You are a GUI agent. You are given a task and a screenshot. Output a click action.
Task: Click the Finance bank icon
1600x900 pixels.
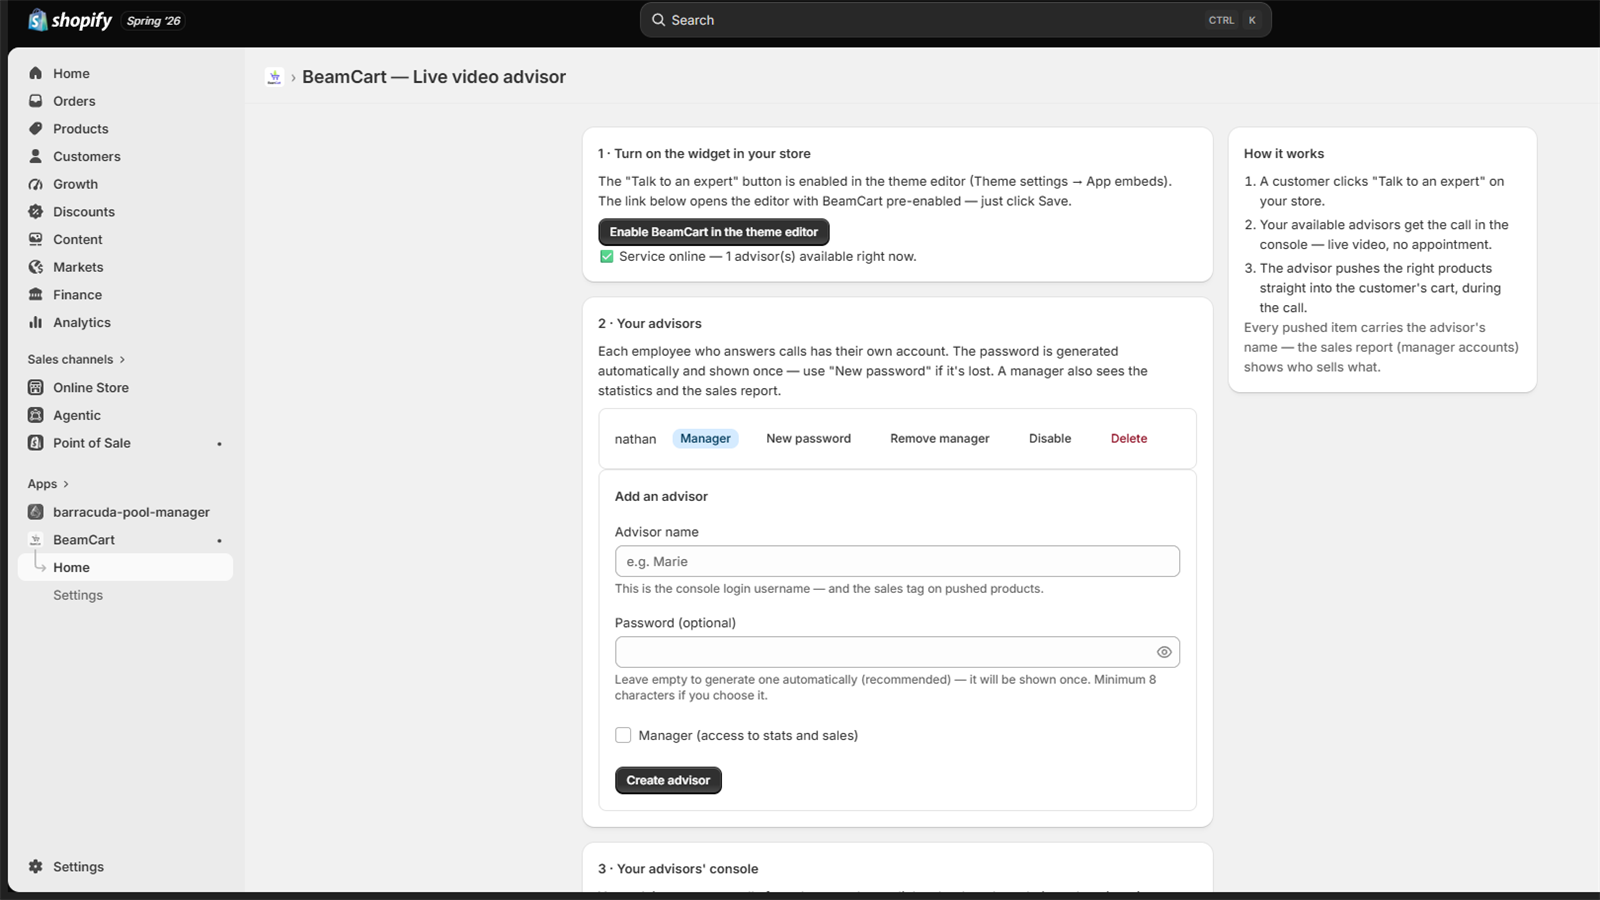click(36, 295)
